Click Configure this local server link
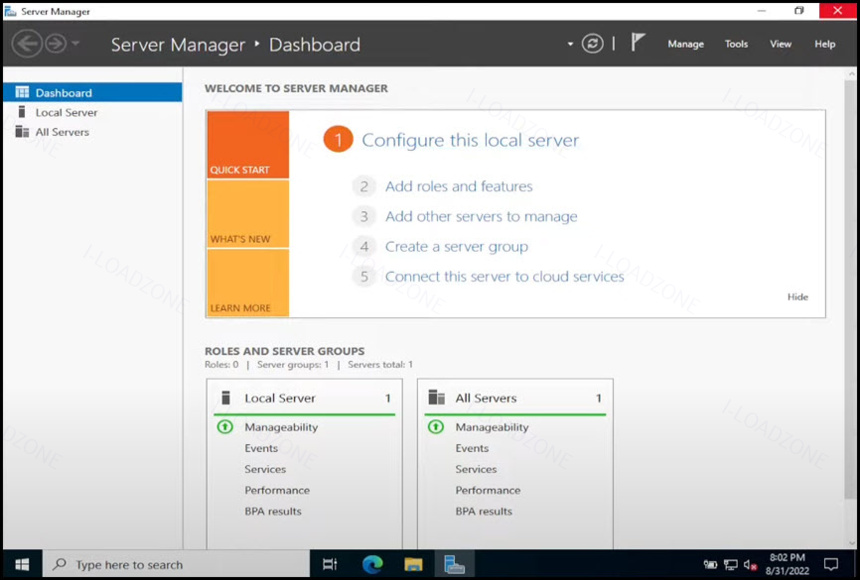This screenshot has width=860, height=580. click(470, 140)
